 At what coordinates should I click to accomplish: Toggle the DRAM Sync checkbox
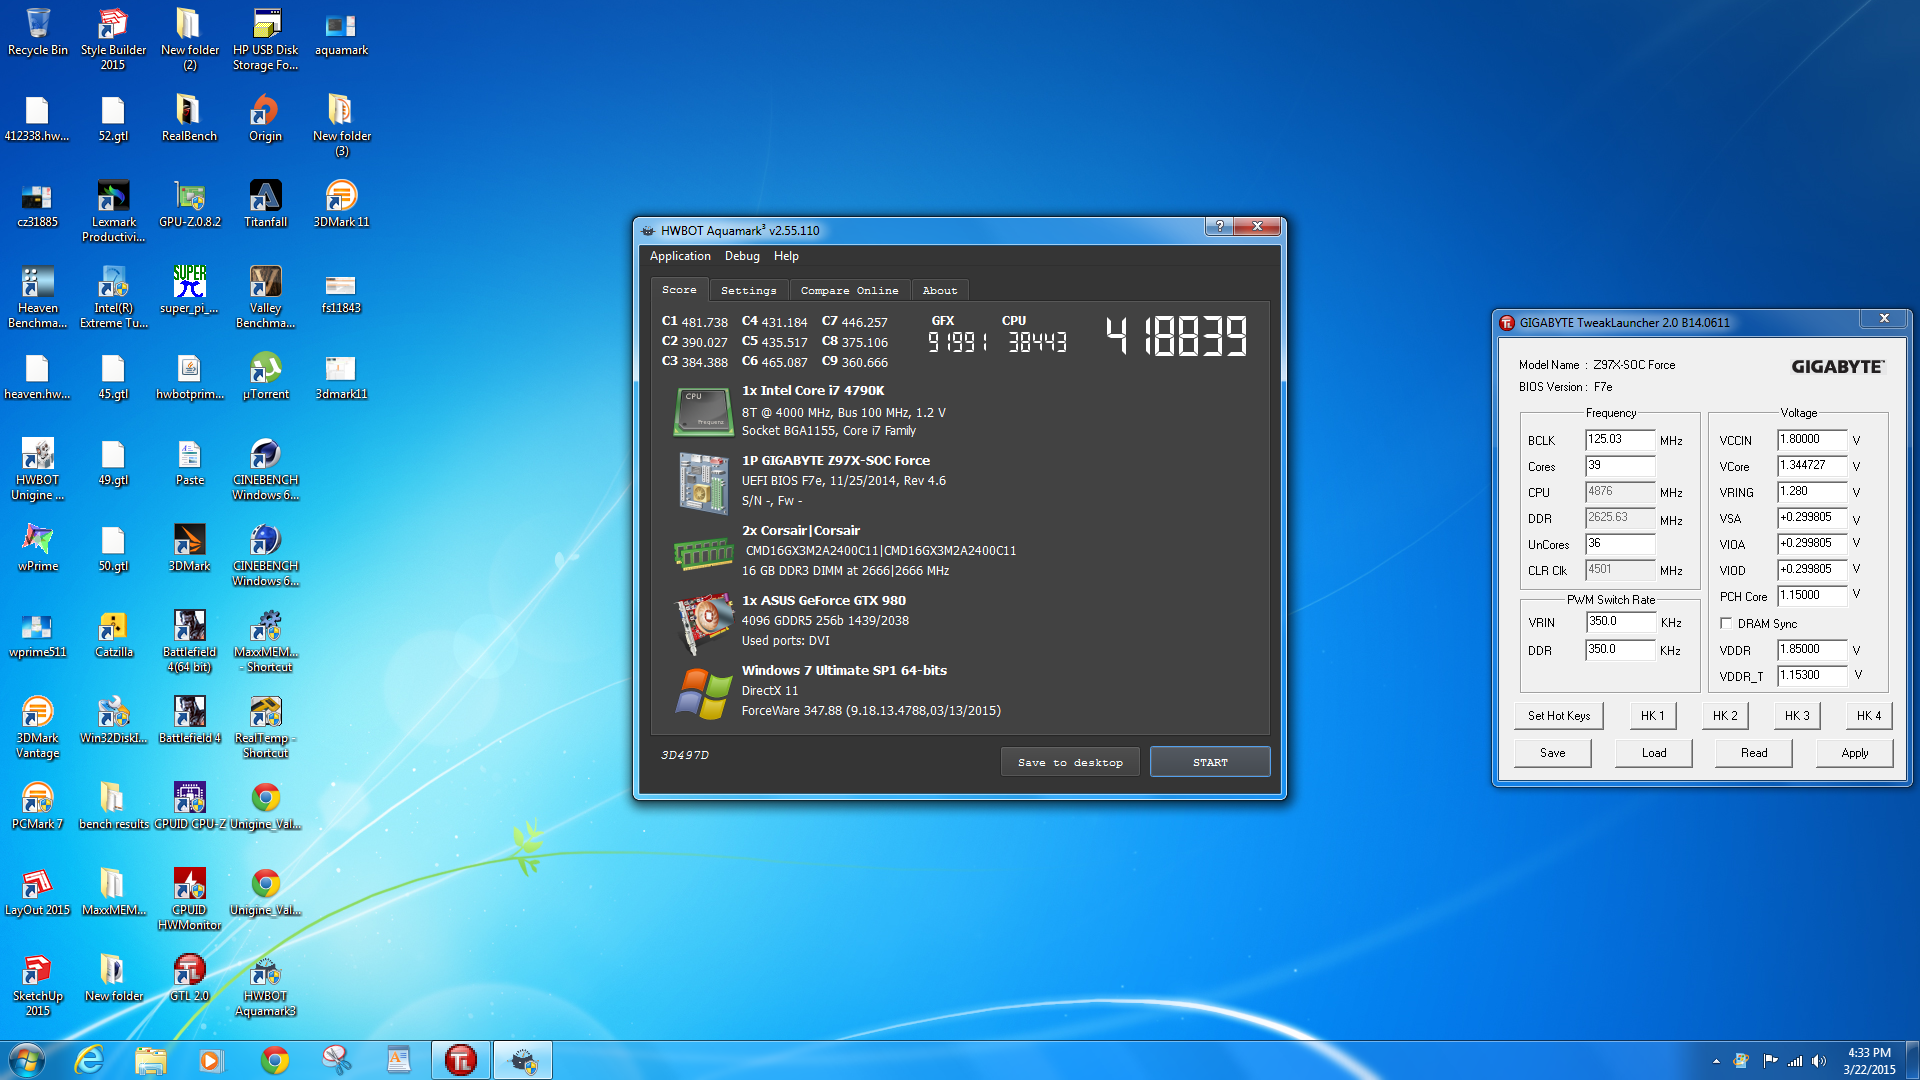(x=1726, y=623)
